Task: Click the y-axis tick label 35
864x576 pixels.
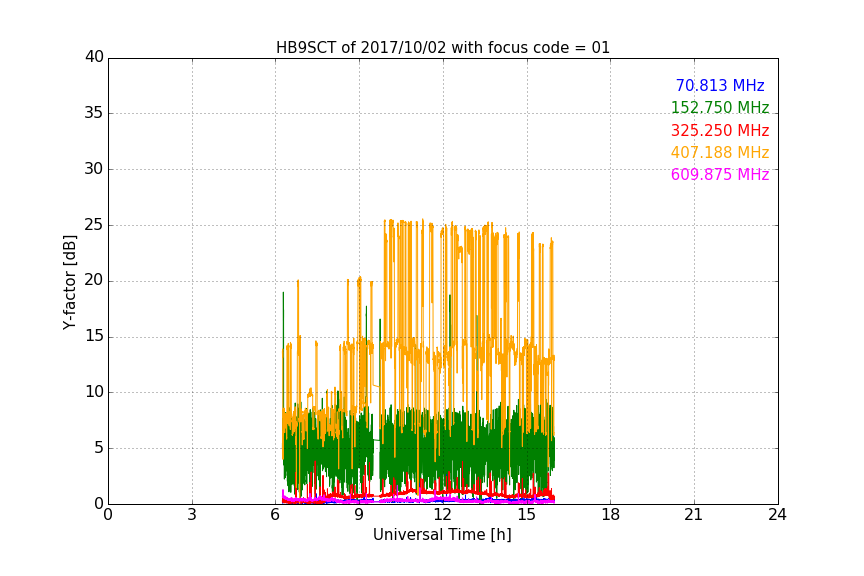Action: point(94,113)
